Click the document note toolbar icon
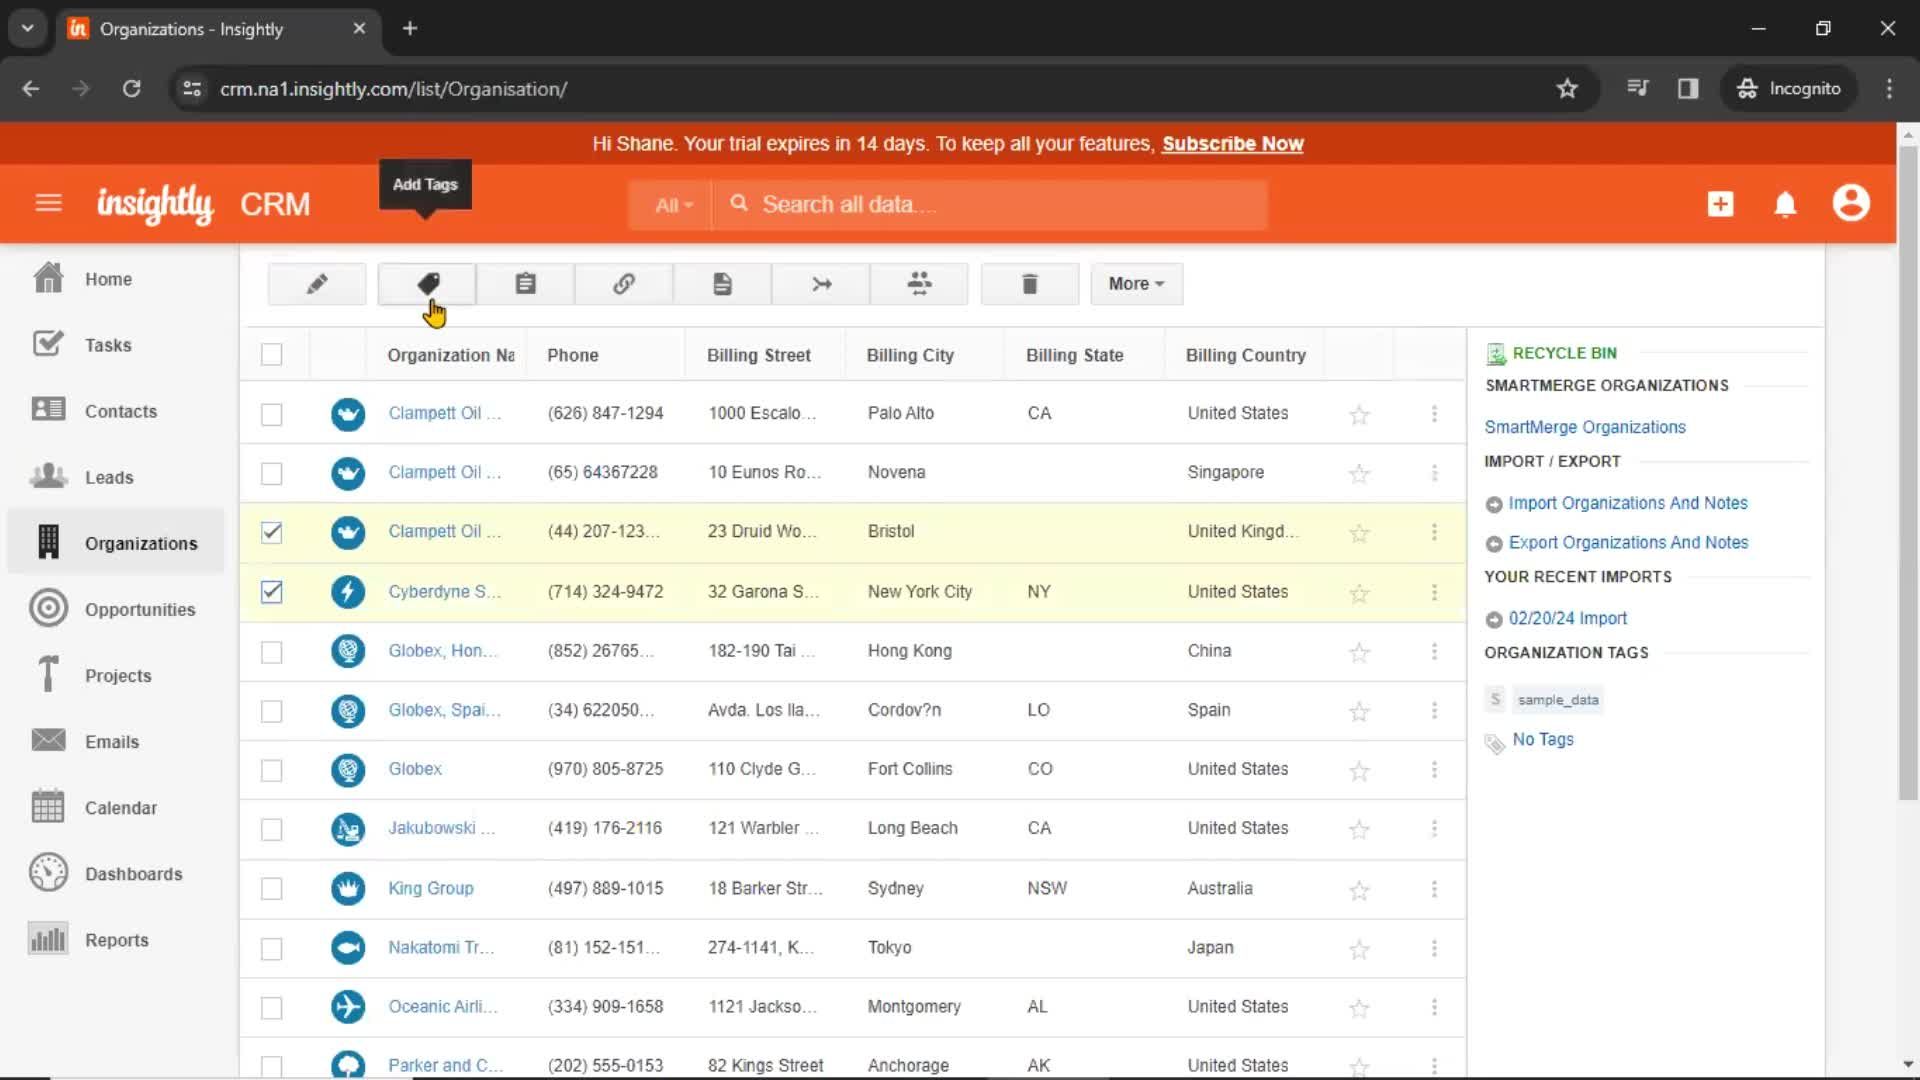1920x1080 pixels. click(x=722, y=284)
